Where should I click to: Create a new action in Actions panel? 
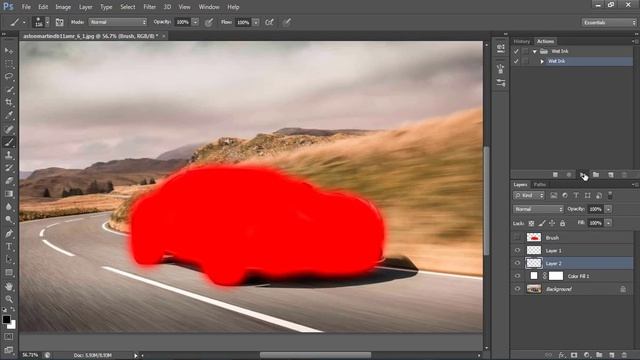611,175
